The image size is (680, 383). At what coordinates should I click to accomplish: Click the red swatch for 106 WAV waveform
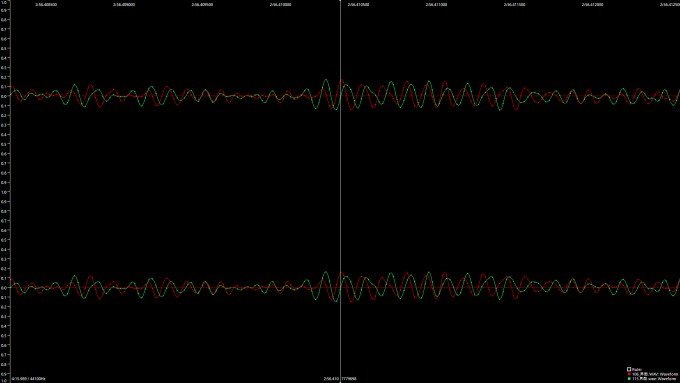click(x=629, y=374)
